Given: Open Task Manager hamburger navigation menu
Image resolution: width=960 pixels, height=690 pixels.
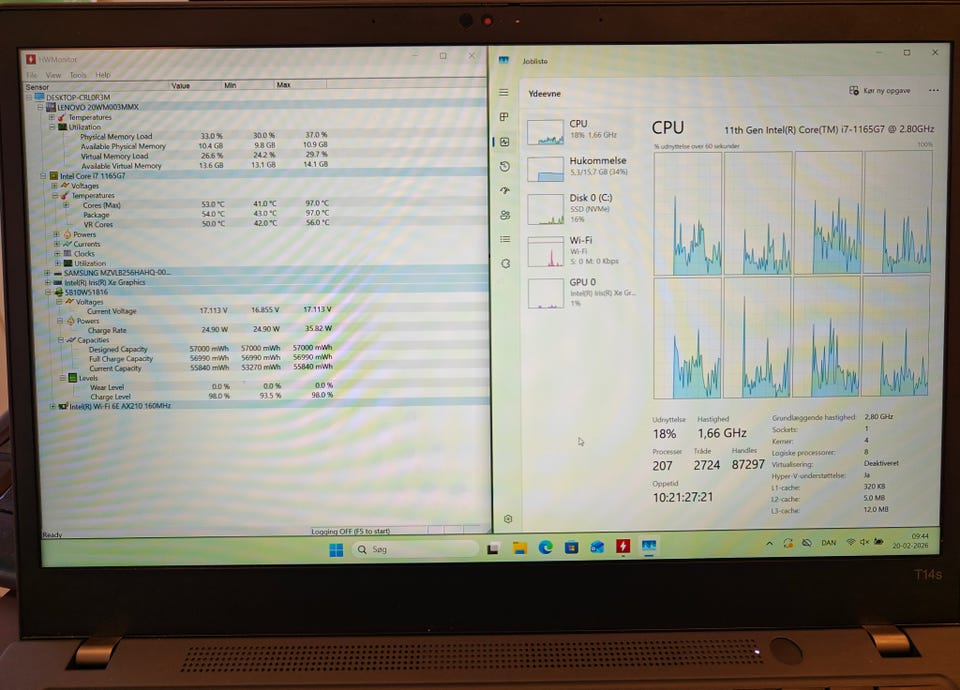Looking at the screenshot, I should [x=504, y=92].
